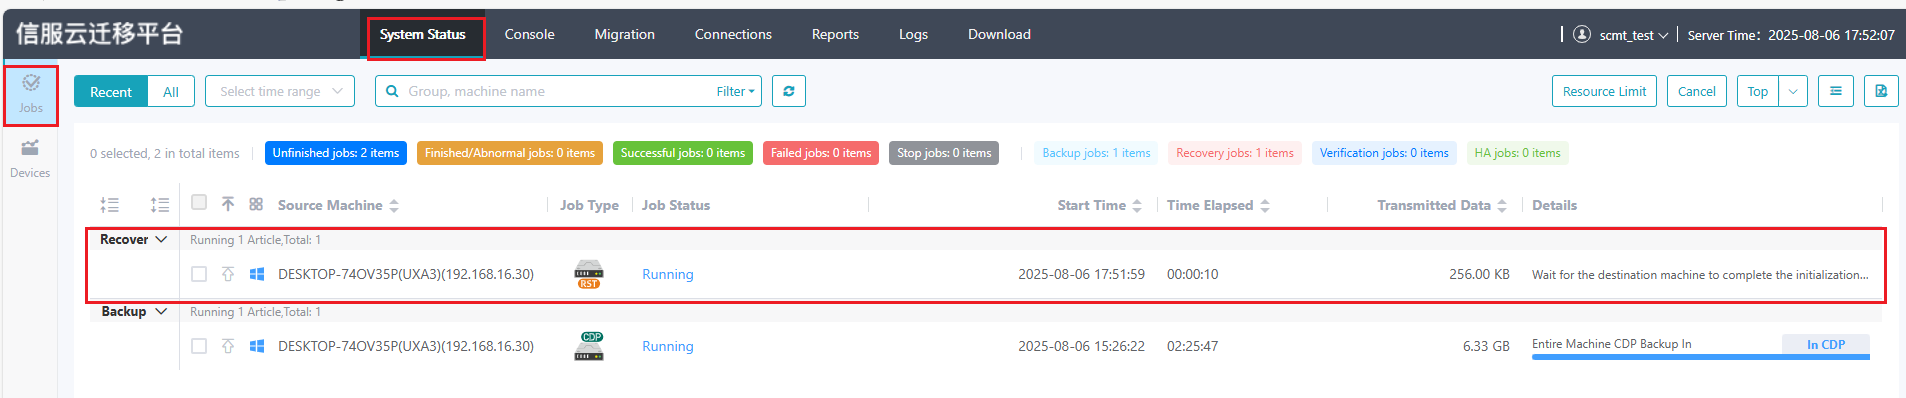The width and height of the screenshot is (1906, 398).
Task: Open Running status link for Recover job
Action: [x=668, y=274]
